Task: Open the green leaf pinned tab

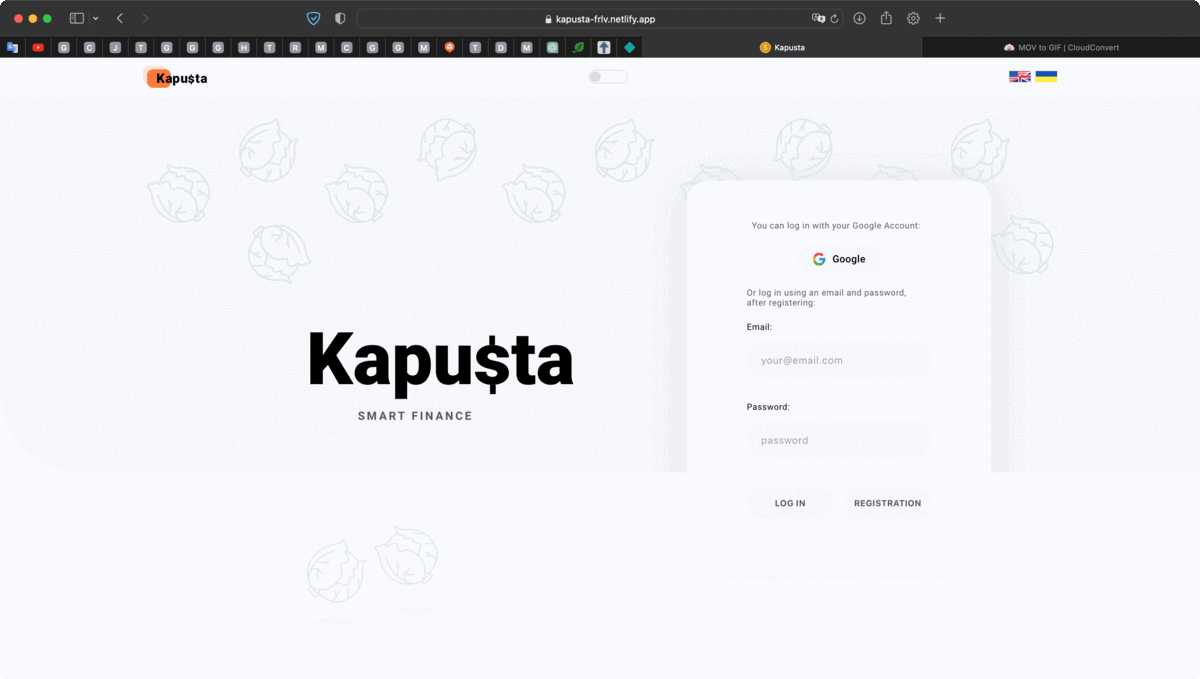Action: pos(578,47)
